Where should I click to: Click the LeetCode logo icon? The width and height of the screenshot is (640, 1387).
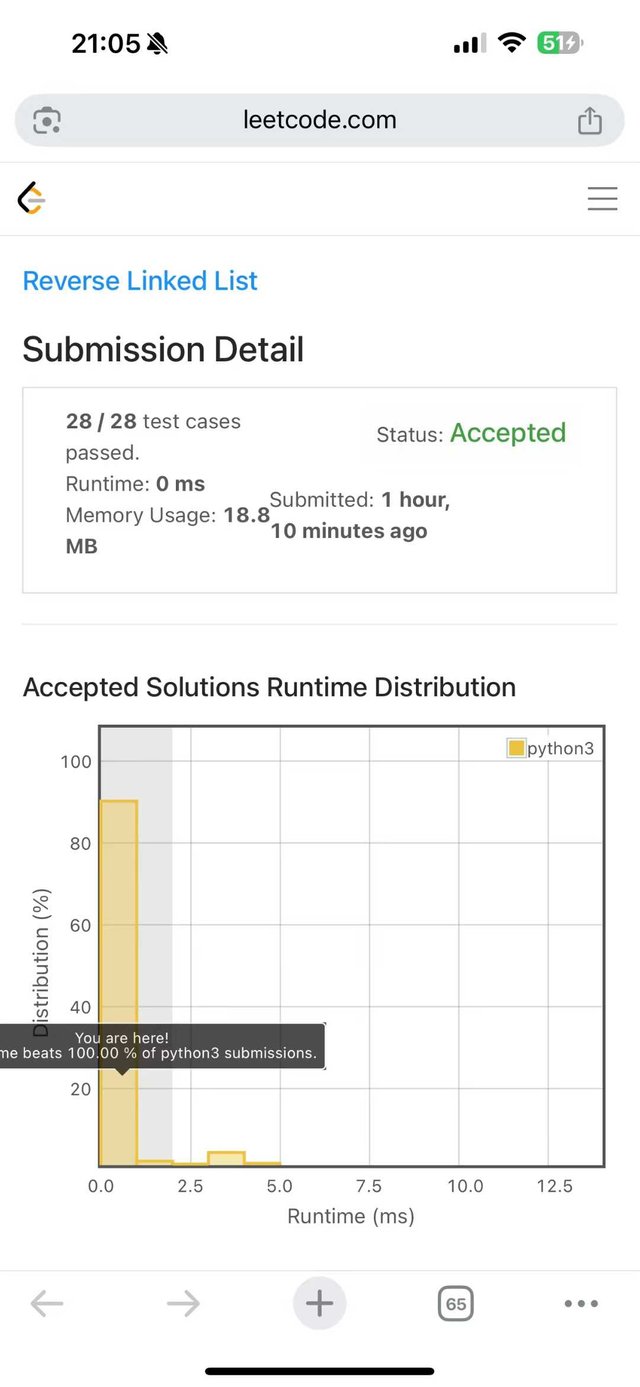tap(32, 199)
